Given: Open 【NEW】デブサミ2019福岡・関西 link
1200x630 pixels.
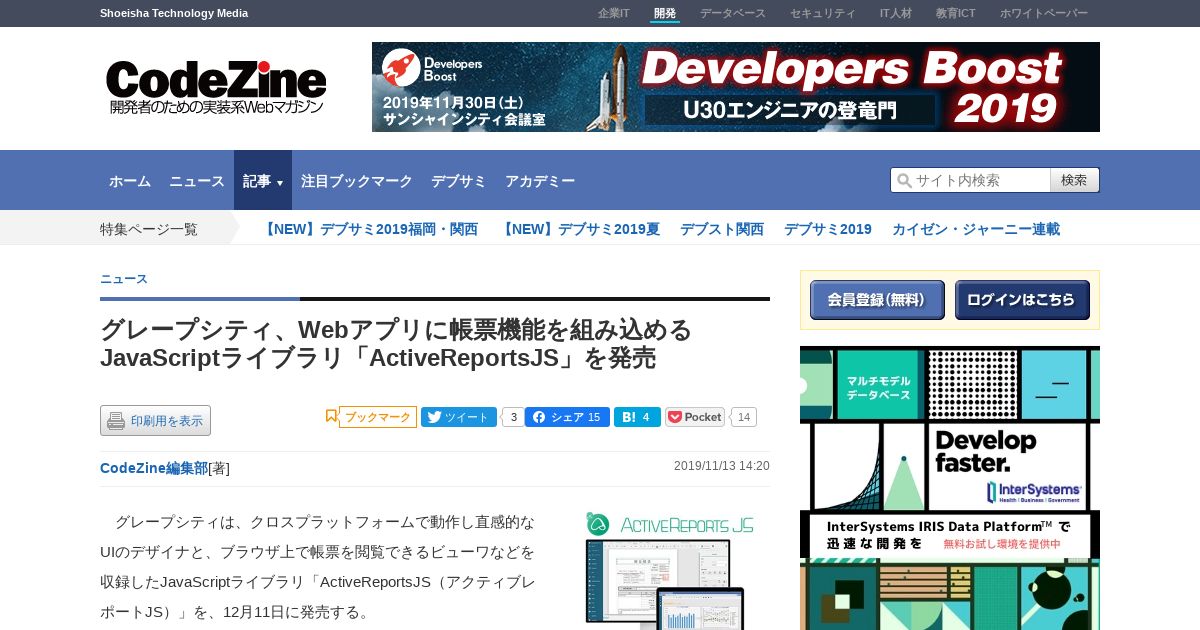Looking at the screenshot, I should [x=369, y=229].
